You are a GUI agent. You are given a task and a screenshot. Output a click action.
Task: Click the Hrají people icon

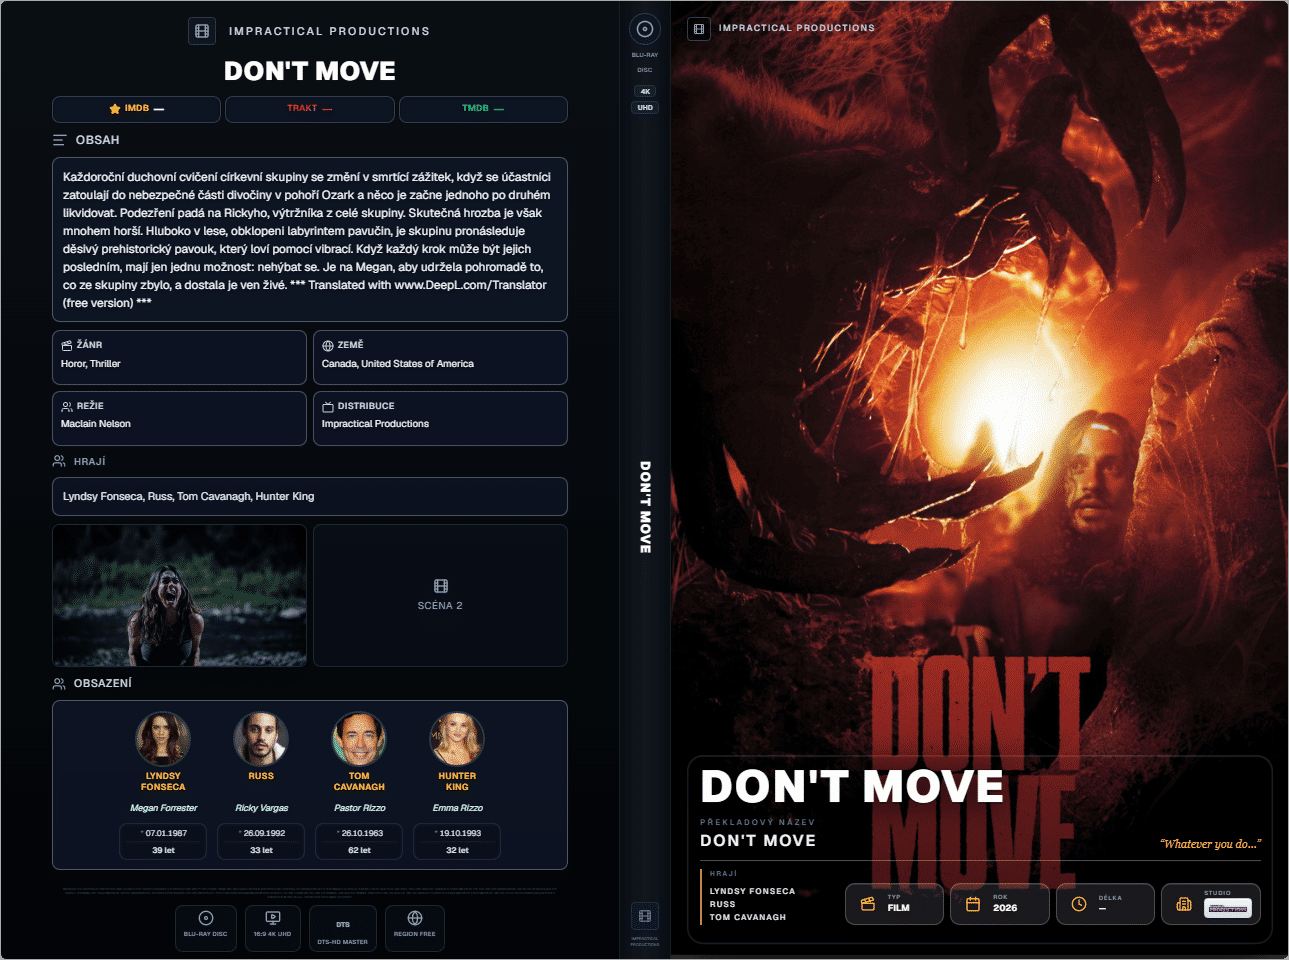(x=59, y=461)
